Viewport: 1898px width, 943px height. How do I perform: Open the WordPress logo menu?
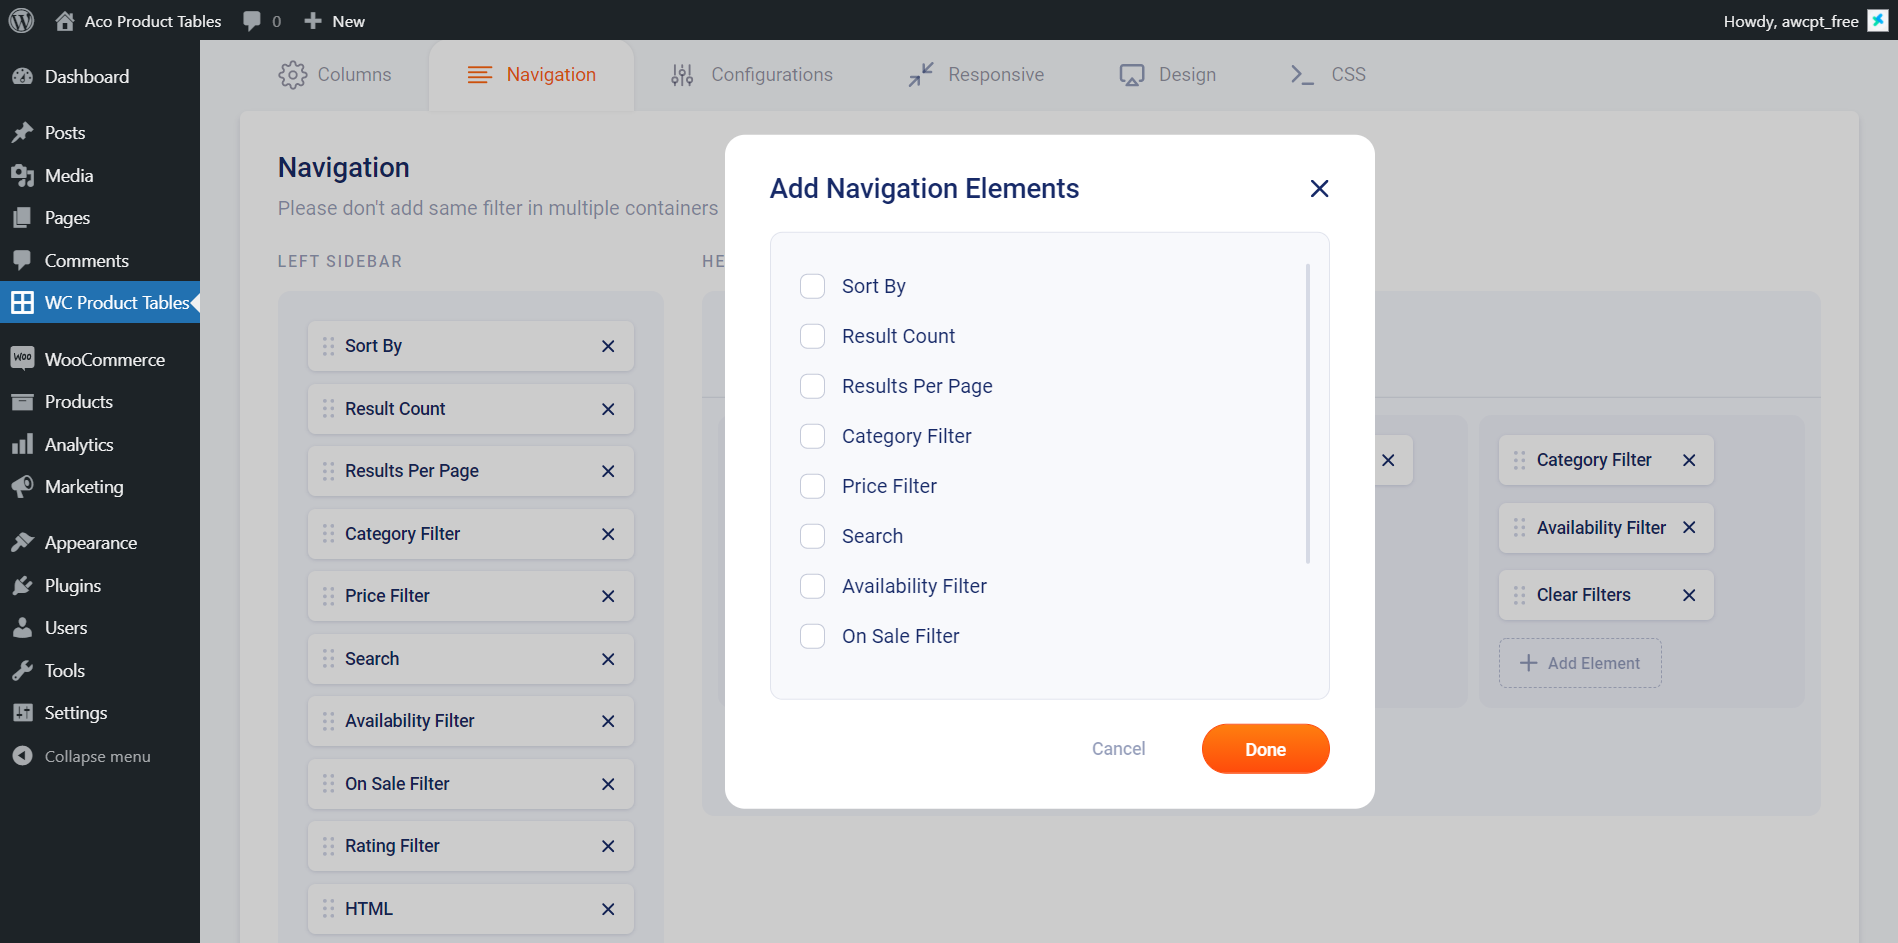[x=21, y=20]
